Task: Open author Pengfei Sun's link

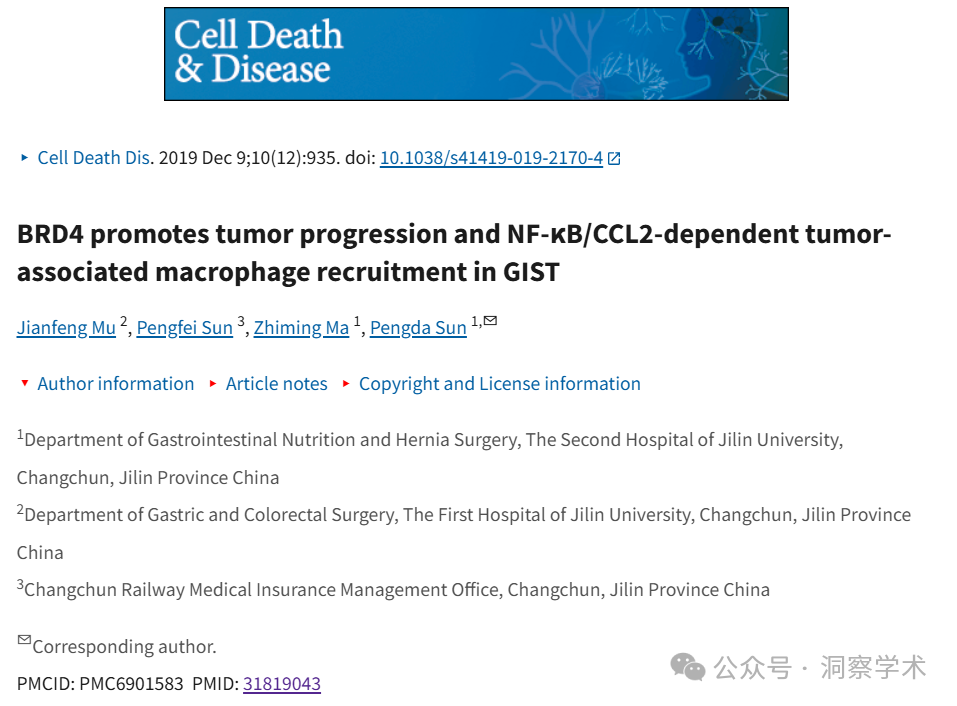Action: tap(184, 328)
